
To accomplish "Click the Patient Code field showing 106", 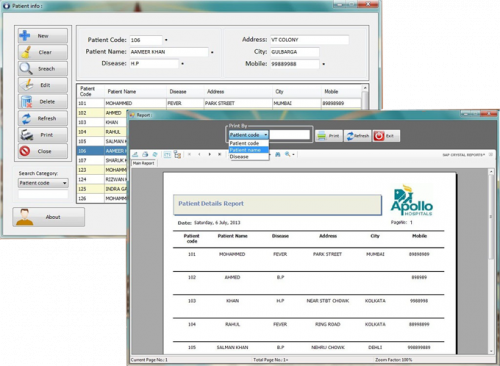I will (x=146, y=40).
